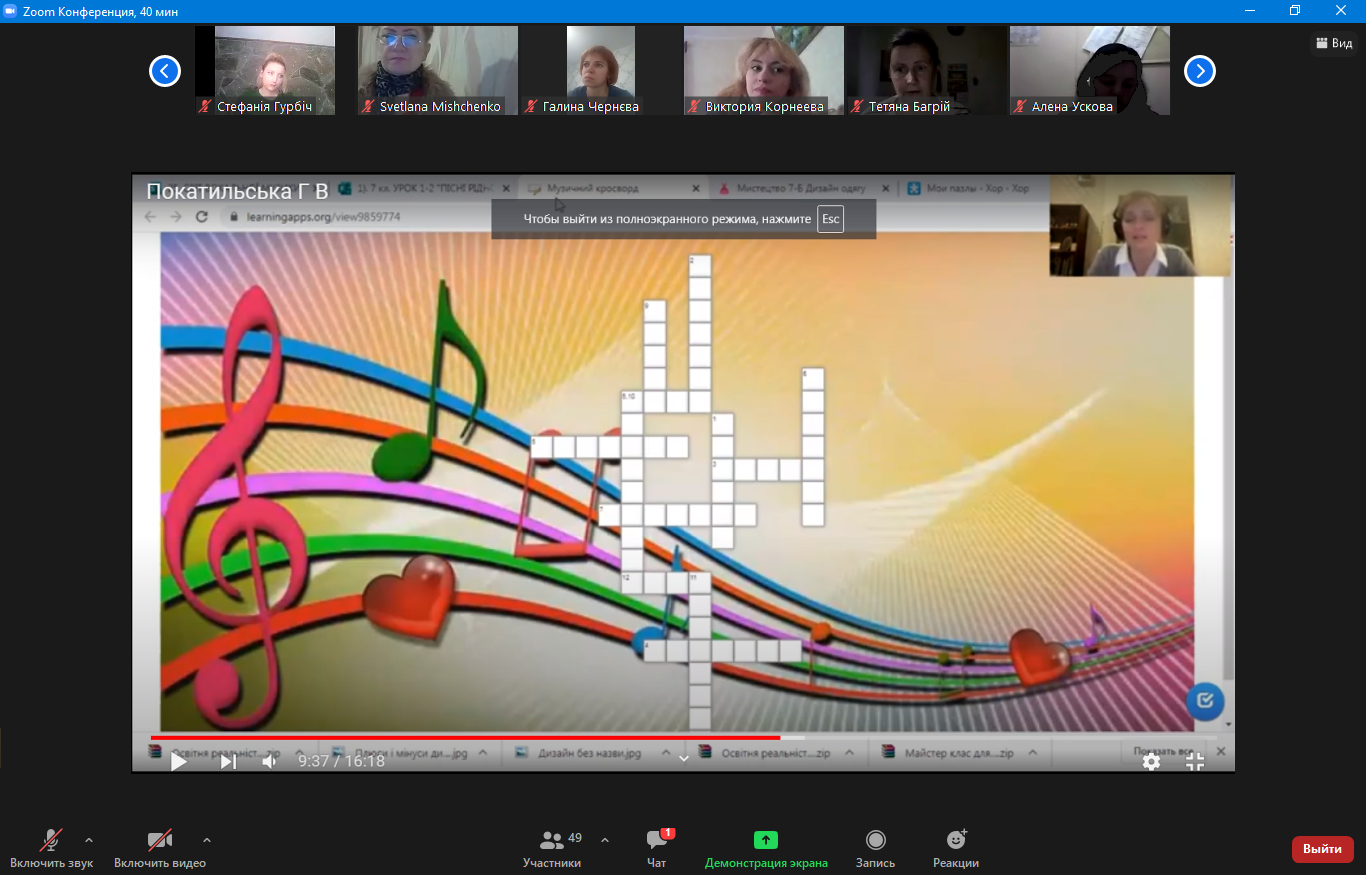Show next page of participants
This screenshot has height=875, width=1366.
tap(1199, 71)
